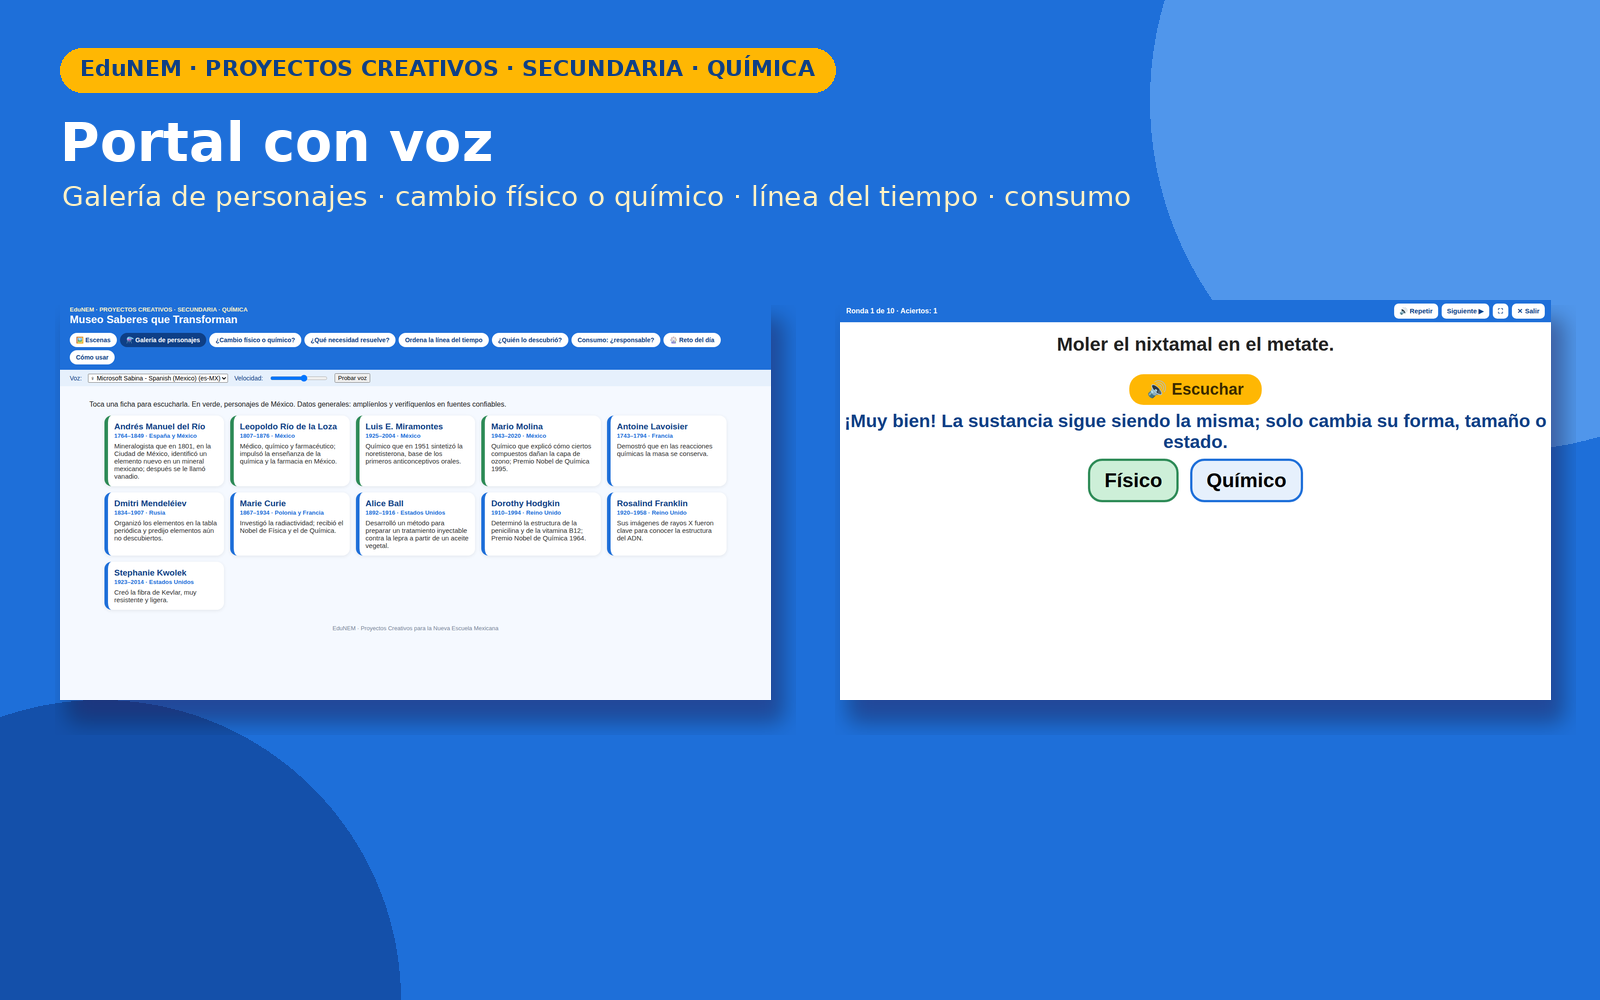
Task: Open the Voz voice dropdown
Action: [158, 378]
